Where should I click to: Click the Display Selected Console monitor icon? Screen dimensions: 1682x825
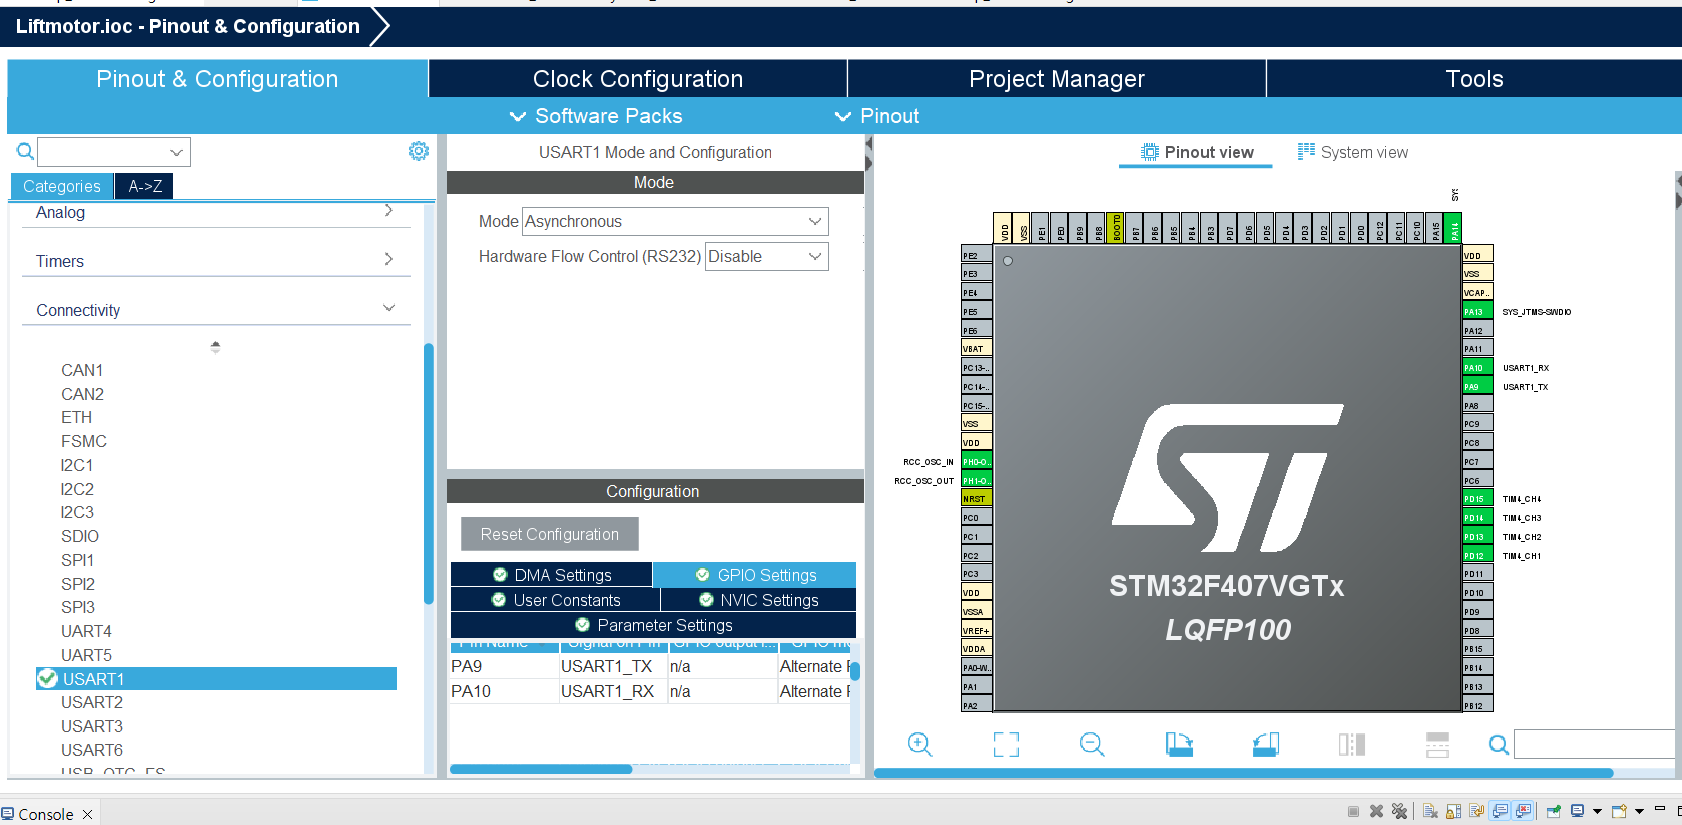[x=1577, y=811]
